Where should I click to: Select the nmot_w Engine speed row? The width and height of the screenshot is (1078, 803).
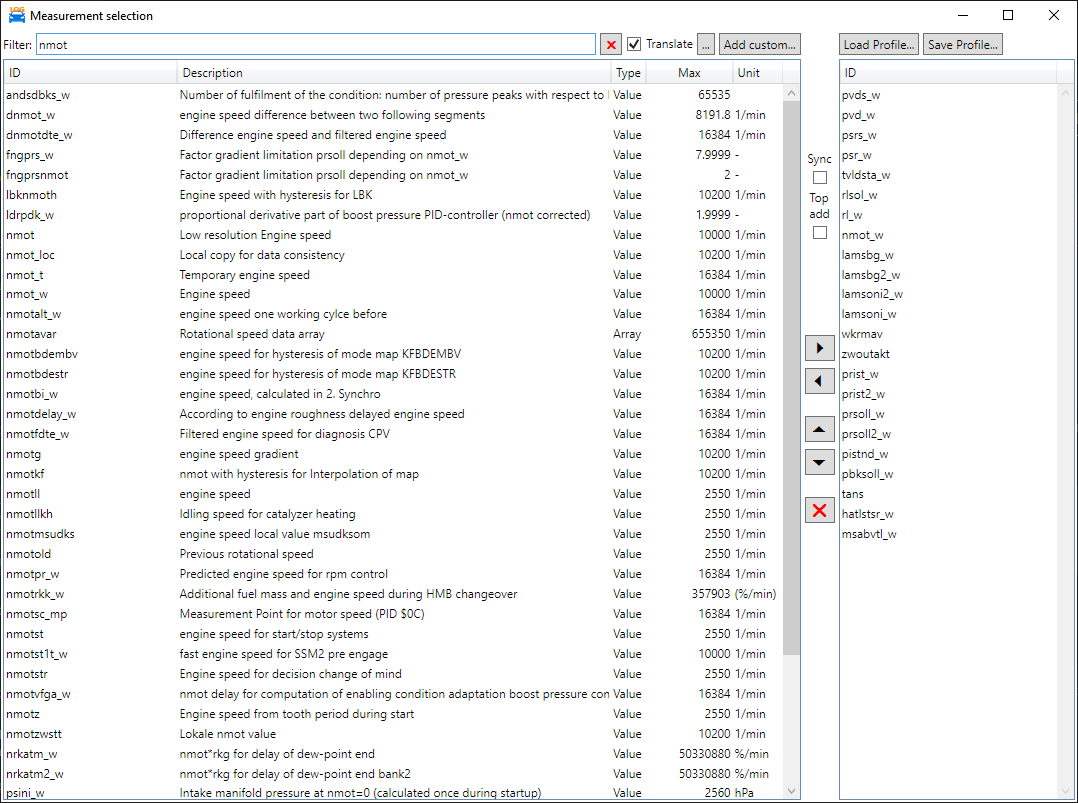coord(300,294)
